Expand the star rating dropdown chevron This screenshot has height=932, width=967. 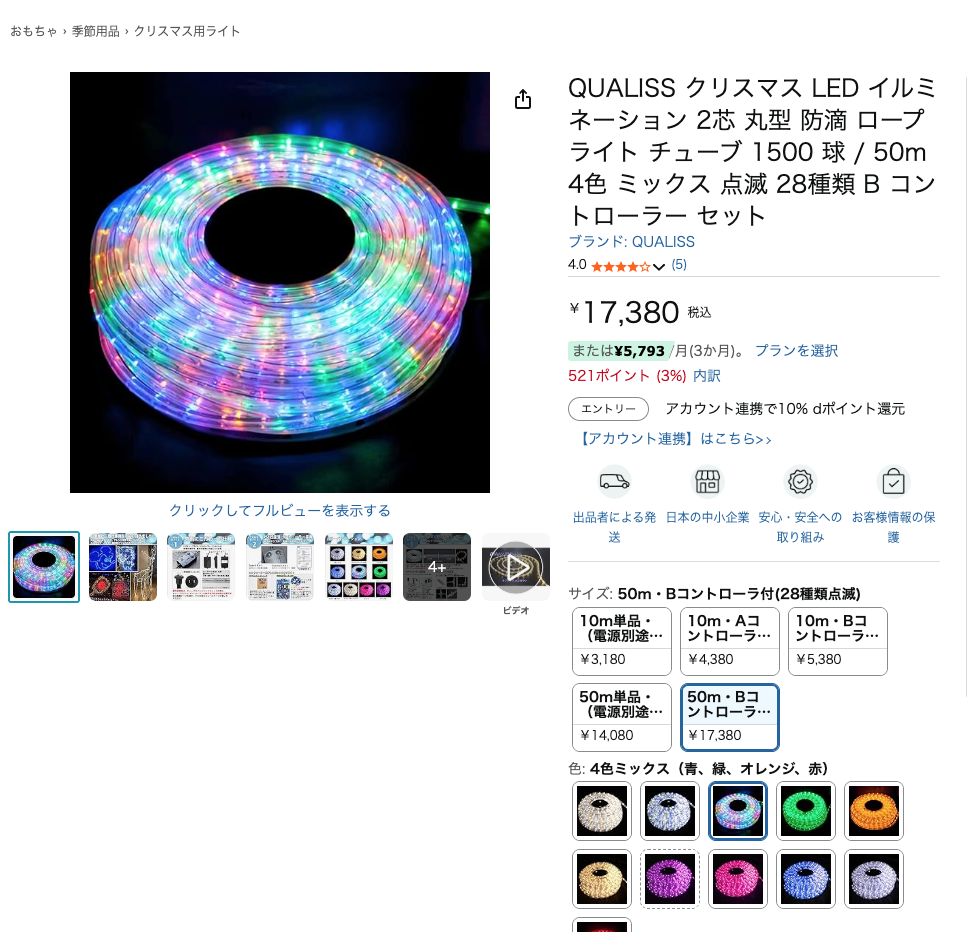point(659,266)
